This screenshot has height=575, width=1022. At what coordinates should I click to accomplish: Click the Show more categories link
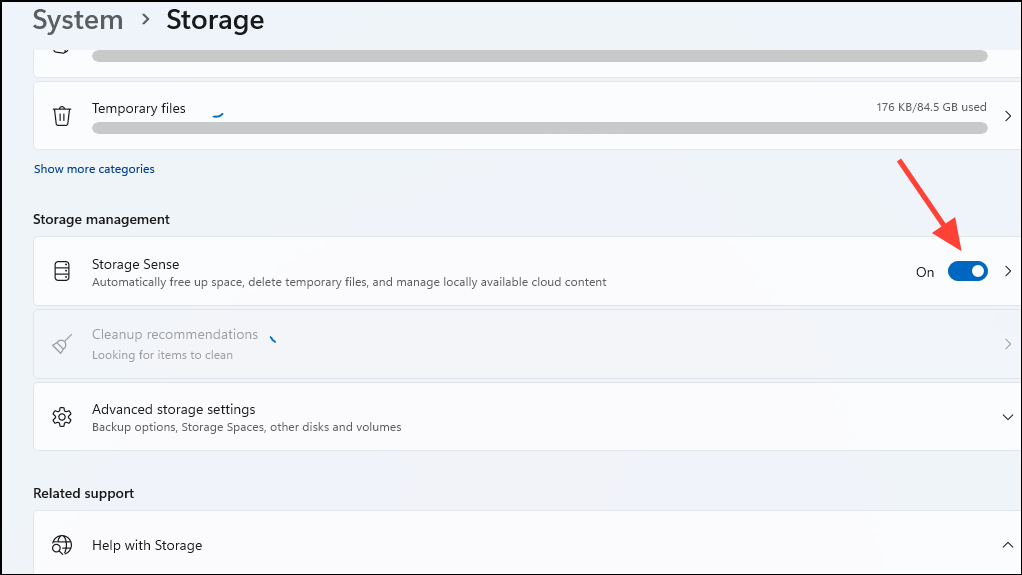[x=94, y=169]
